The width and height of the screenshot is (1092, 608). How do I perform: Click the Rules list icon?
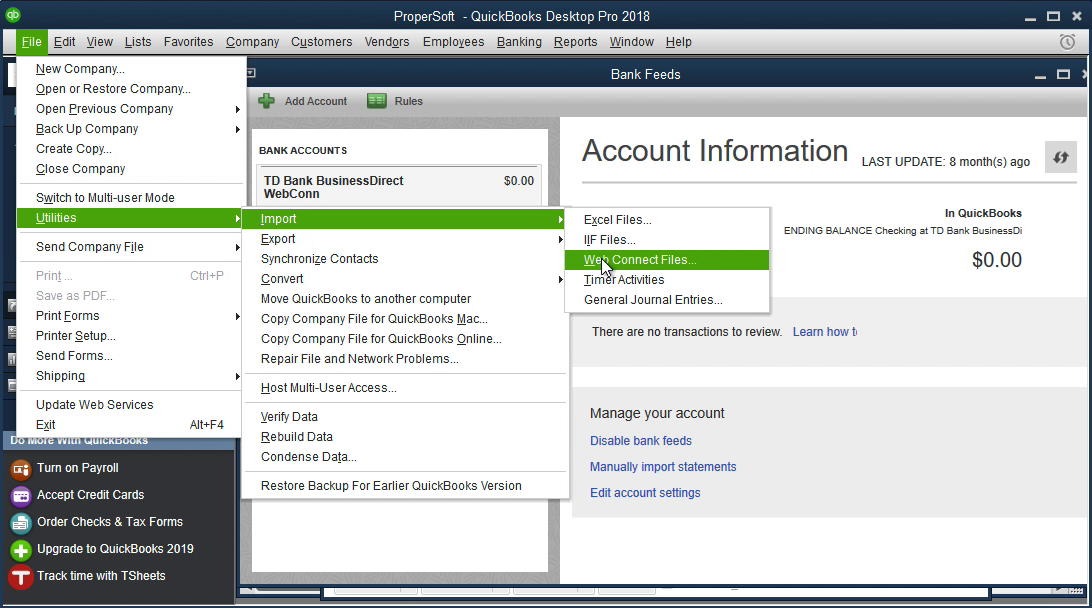point(377,101)
